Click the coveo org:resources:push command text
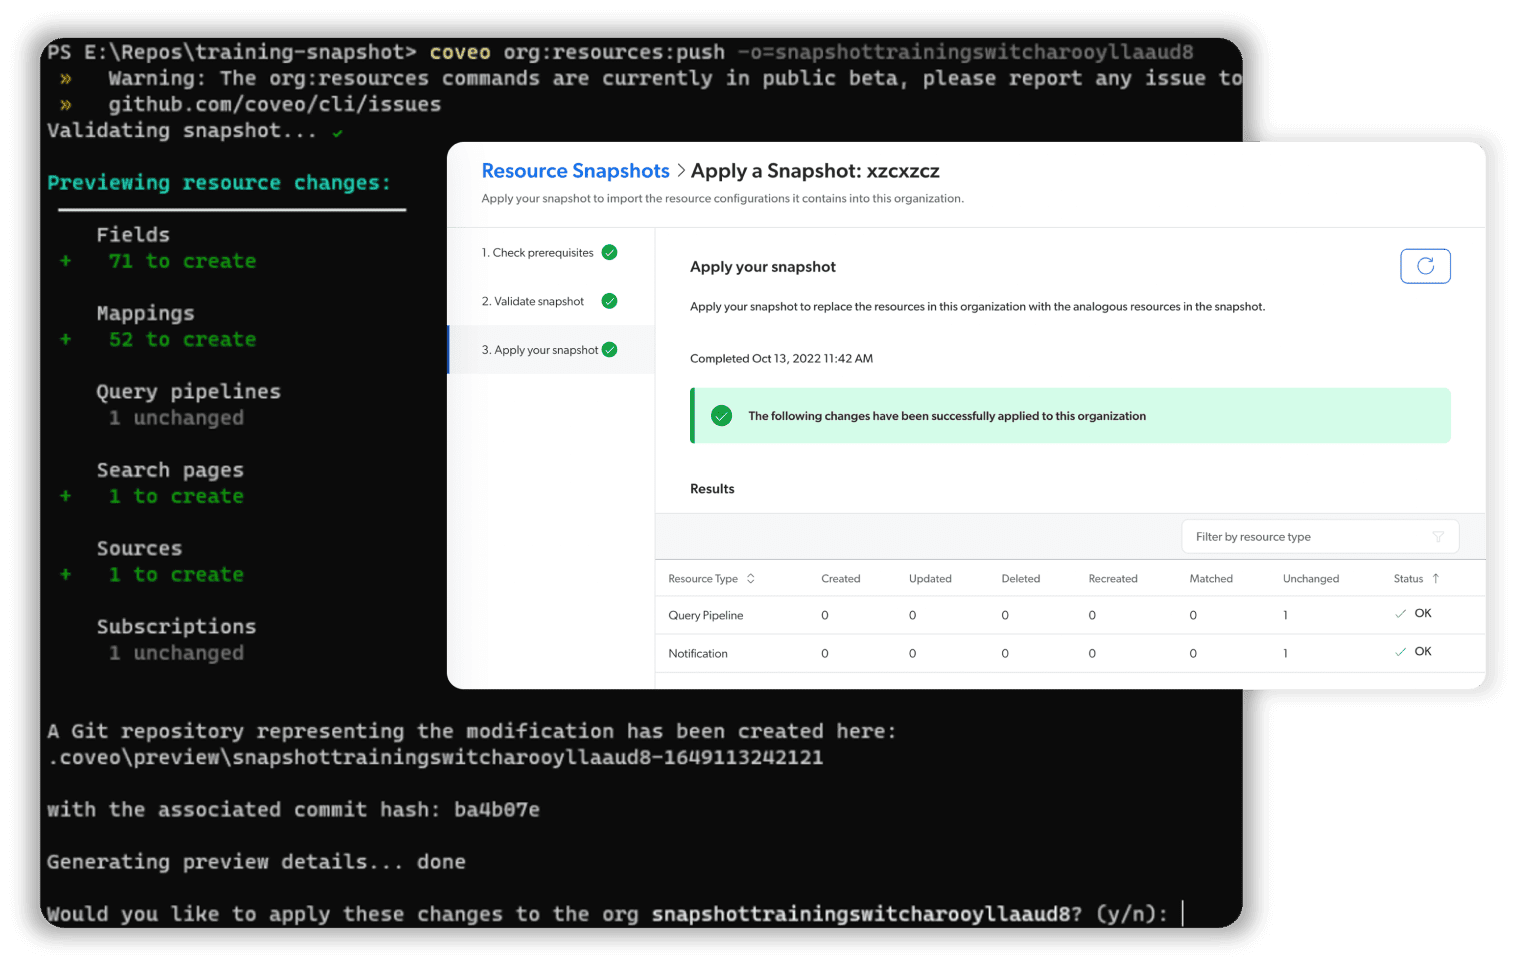Image resolution: width=1520 pixels, height=966 pixels. point(577,52)
